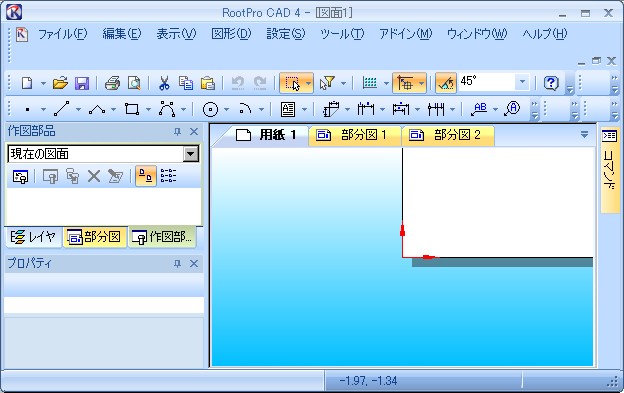Select the text box tool
Screen dimensions: 624x393
pos(288,109)
